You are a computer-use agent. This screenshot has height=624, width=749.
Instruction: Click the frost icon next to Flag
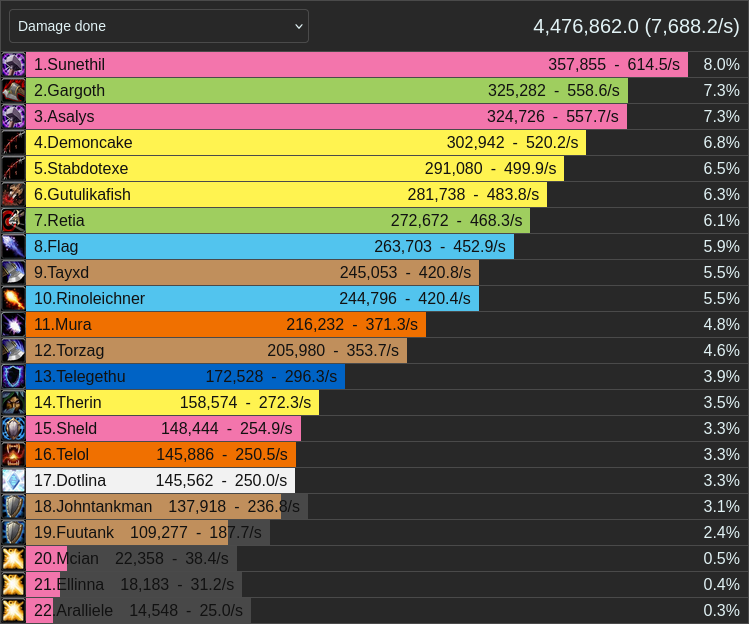click(x=13, y=247)
